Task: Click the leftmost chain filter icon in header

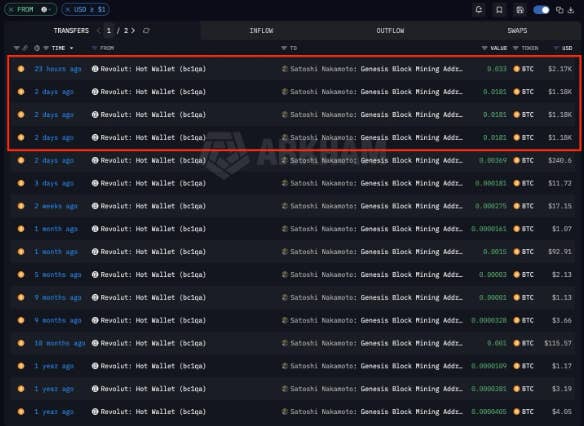Action: [16, 48]
